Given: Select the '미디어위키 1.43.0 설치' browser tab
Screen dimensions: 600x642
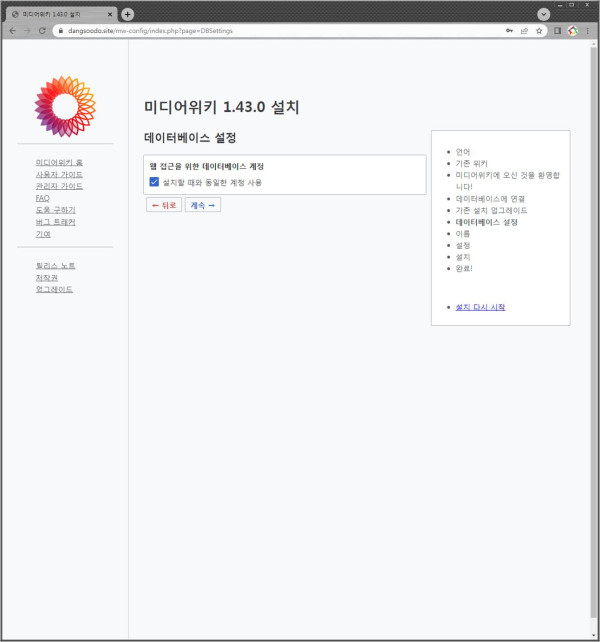Looking at the screenshot, I should coord(60,14).
